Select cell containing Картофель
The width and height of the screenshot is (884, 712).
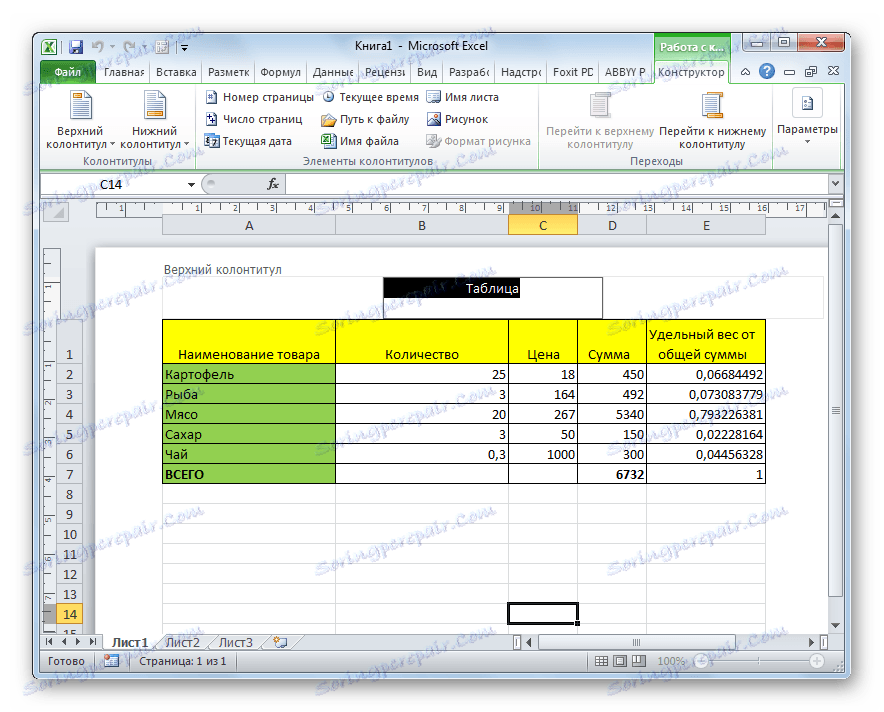(x=249, y=374)
